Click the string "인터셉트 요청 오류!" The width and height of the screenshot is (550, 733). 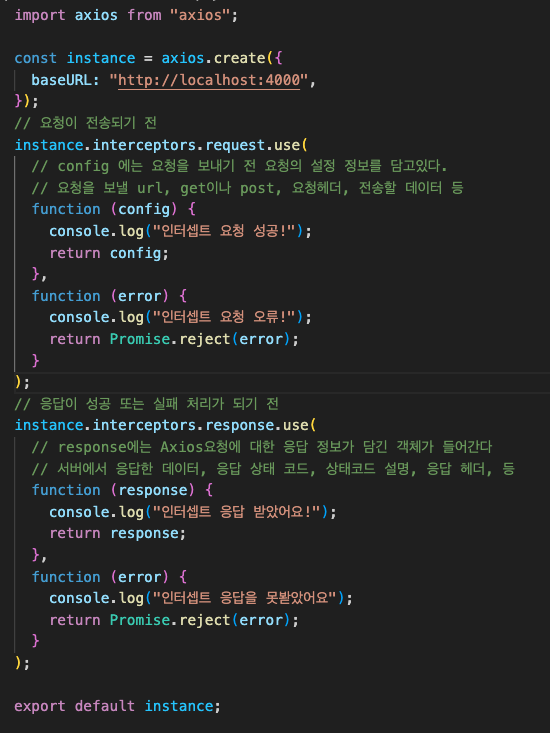(x=224, y=317)
